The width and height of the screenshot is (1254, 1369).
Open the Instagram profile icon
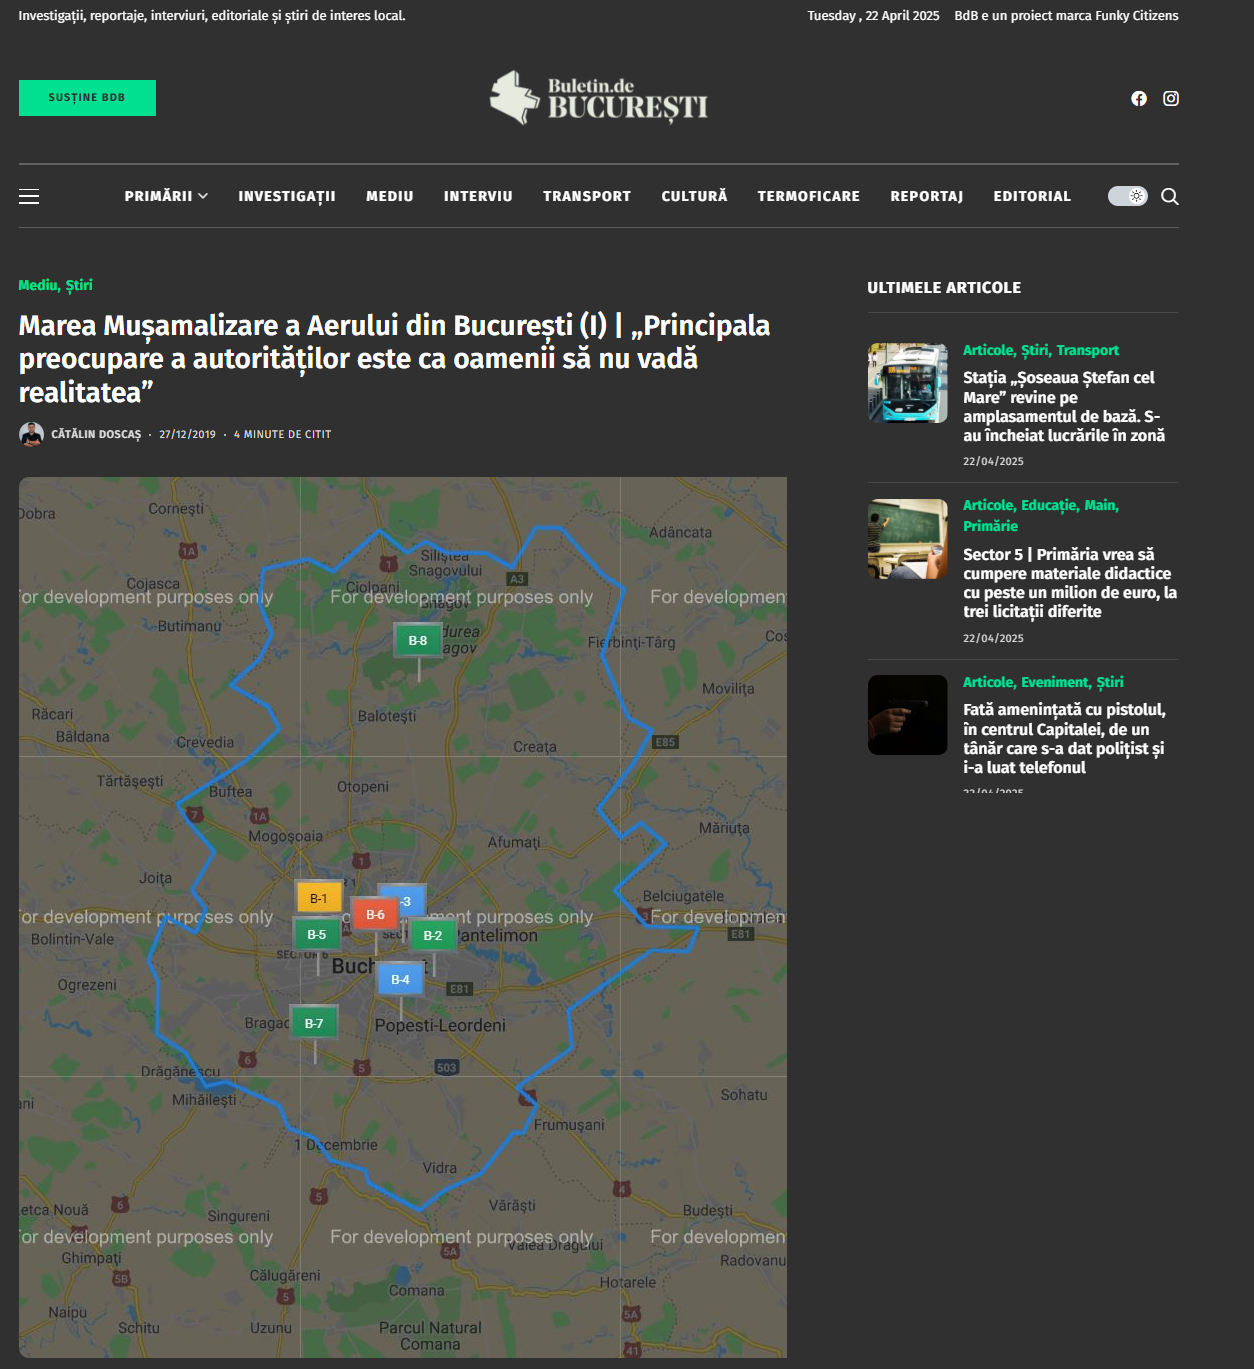pyautogui.click(x=1171, y=98)
